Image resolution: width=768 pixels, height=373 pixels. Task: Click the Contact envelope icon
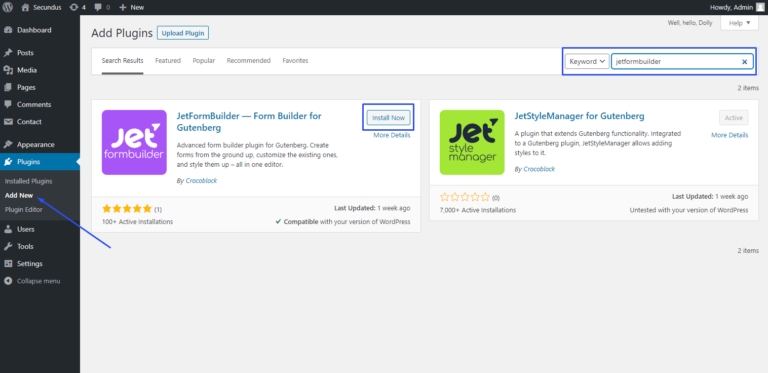tap(8, 121)
